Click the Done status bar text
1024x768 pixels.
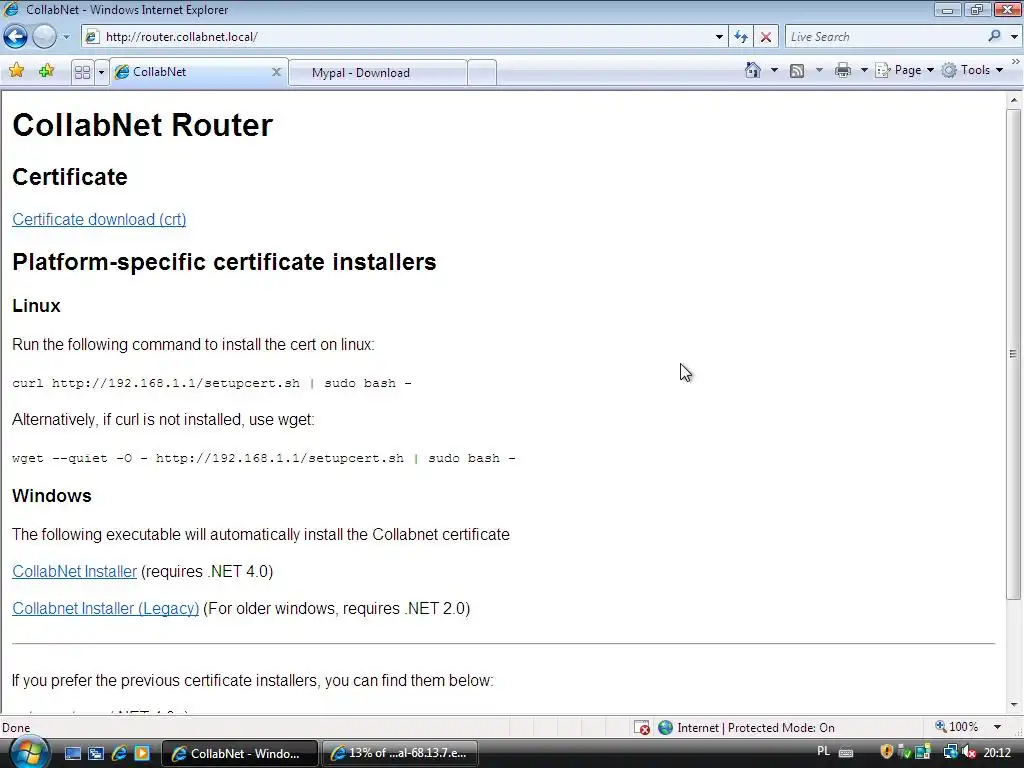click(x=16, y=728)
